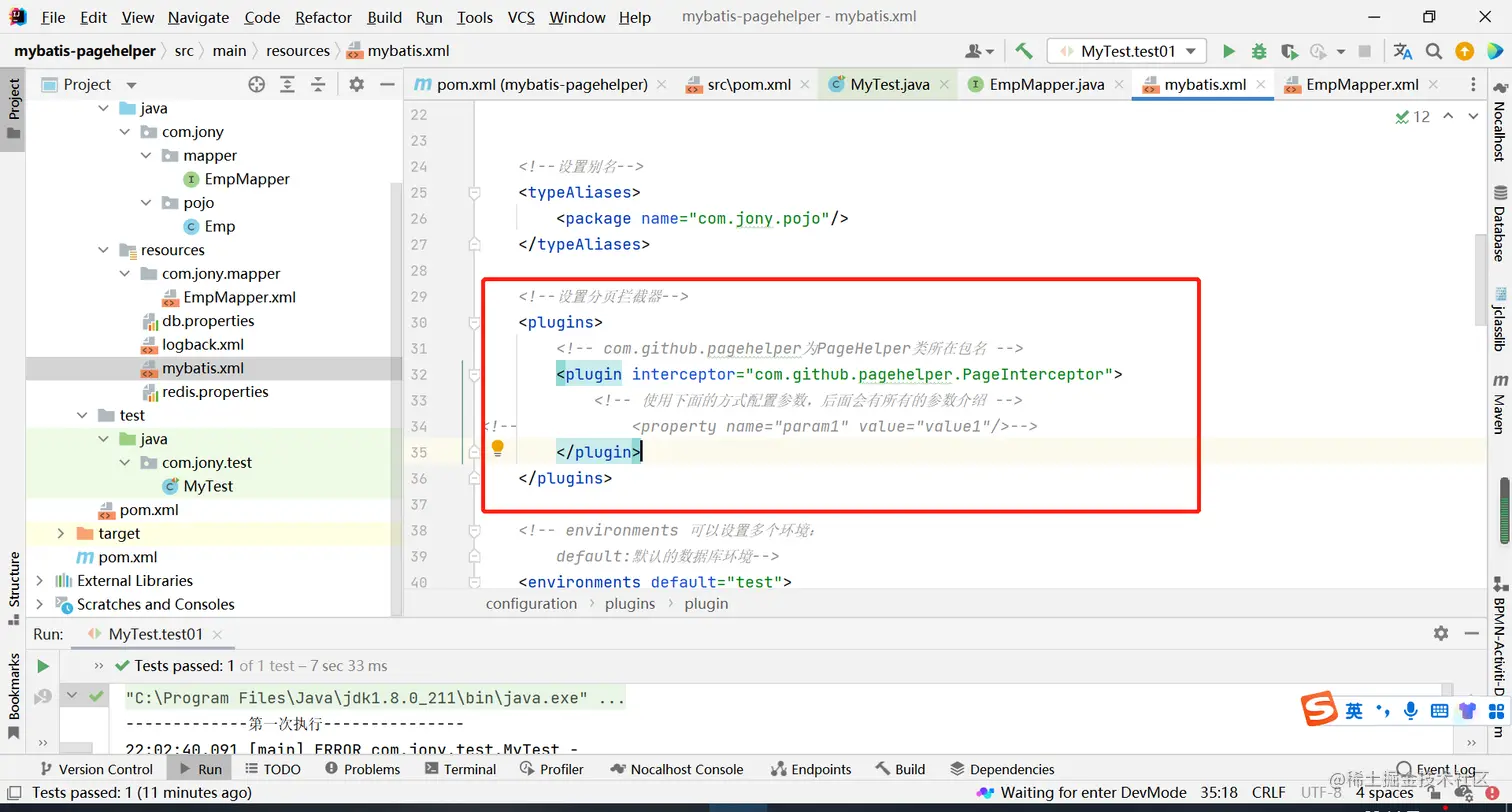This screenshot has height=812, width=1512.
Task: Click the 35:18 caret position indicator
Action: (x=1218, y=792)
